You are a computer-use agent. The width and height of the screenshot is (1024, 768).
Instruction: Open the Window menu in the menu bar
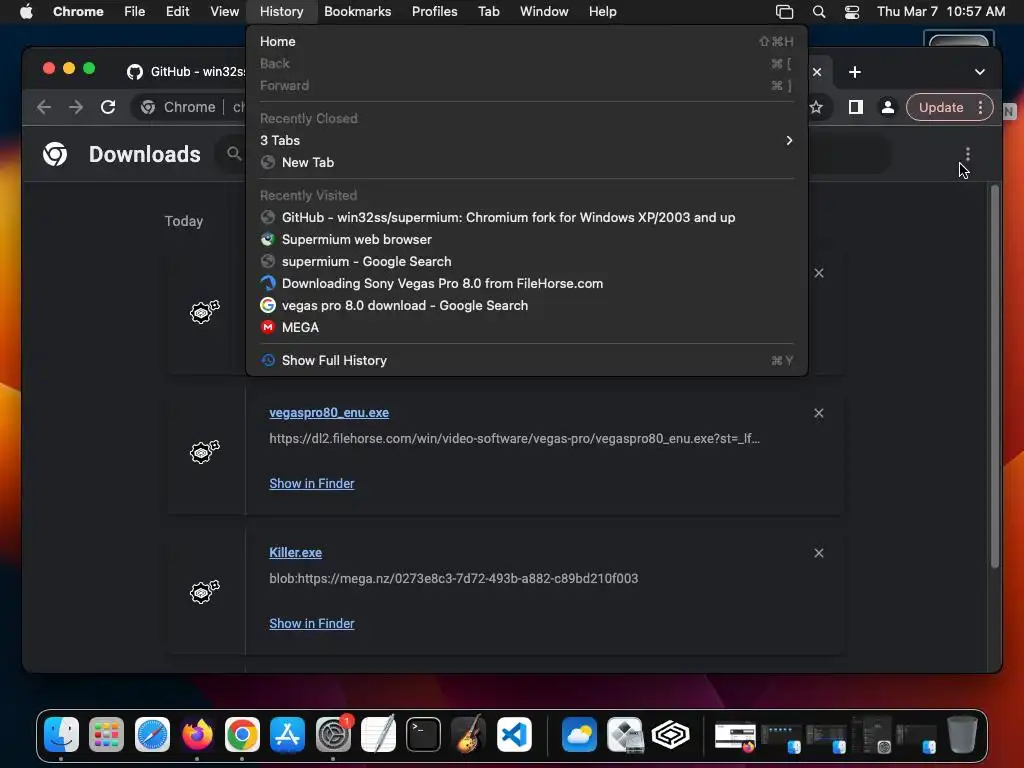[x=544, y=12]
